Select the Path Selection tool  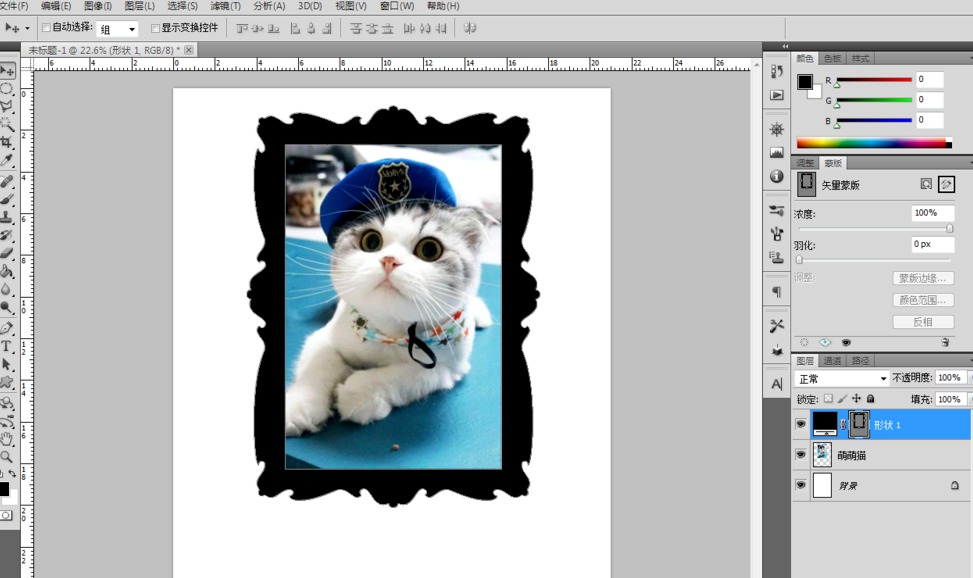click(7, 364)
